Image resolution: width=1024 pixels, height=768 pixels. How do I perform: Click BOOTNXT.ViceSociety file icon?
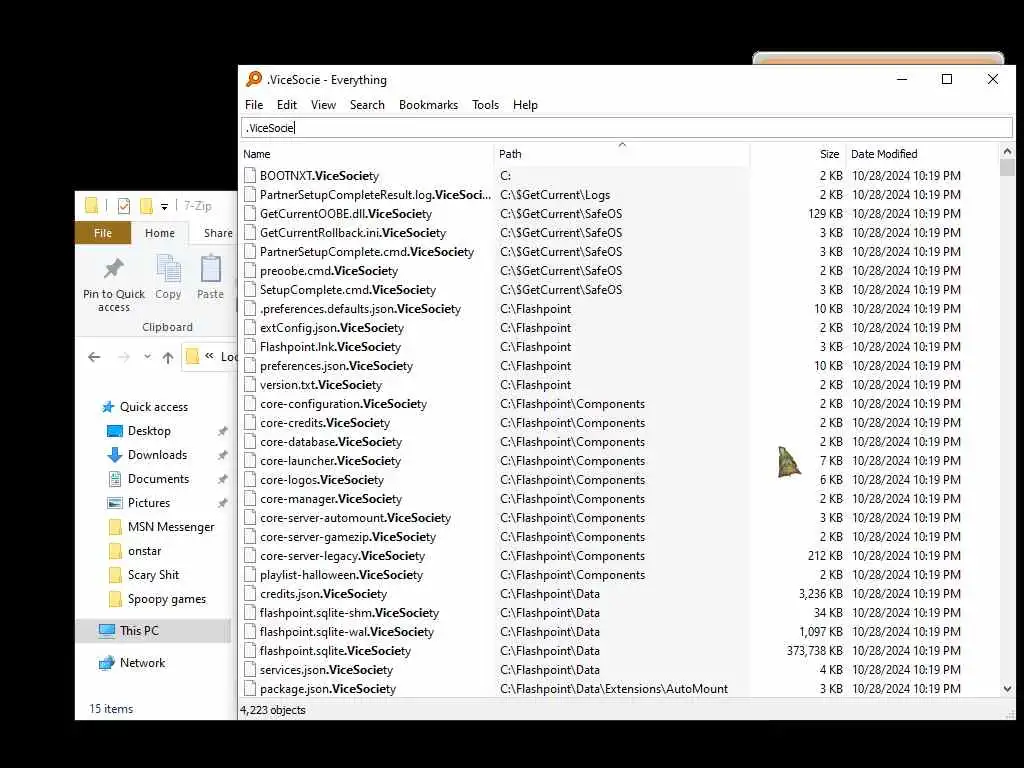tap(250, 175)
